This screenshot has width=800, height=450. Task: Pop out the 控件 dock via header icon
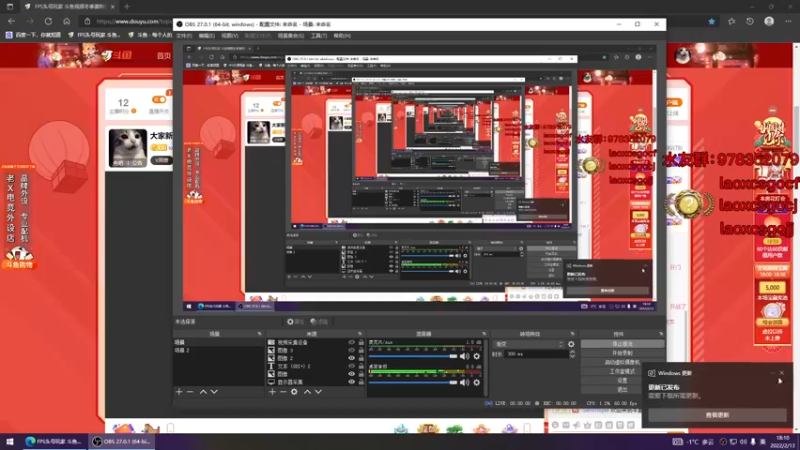[661, 334]
